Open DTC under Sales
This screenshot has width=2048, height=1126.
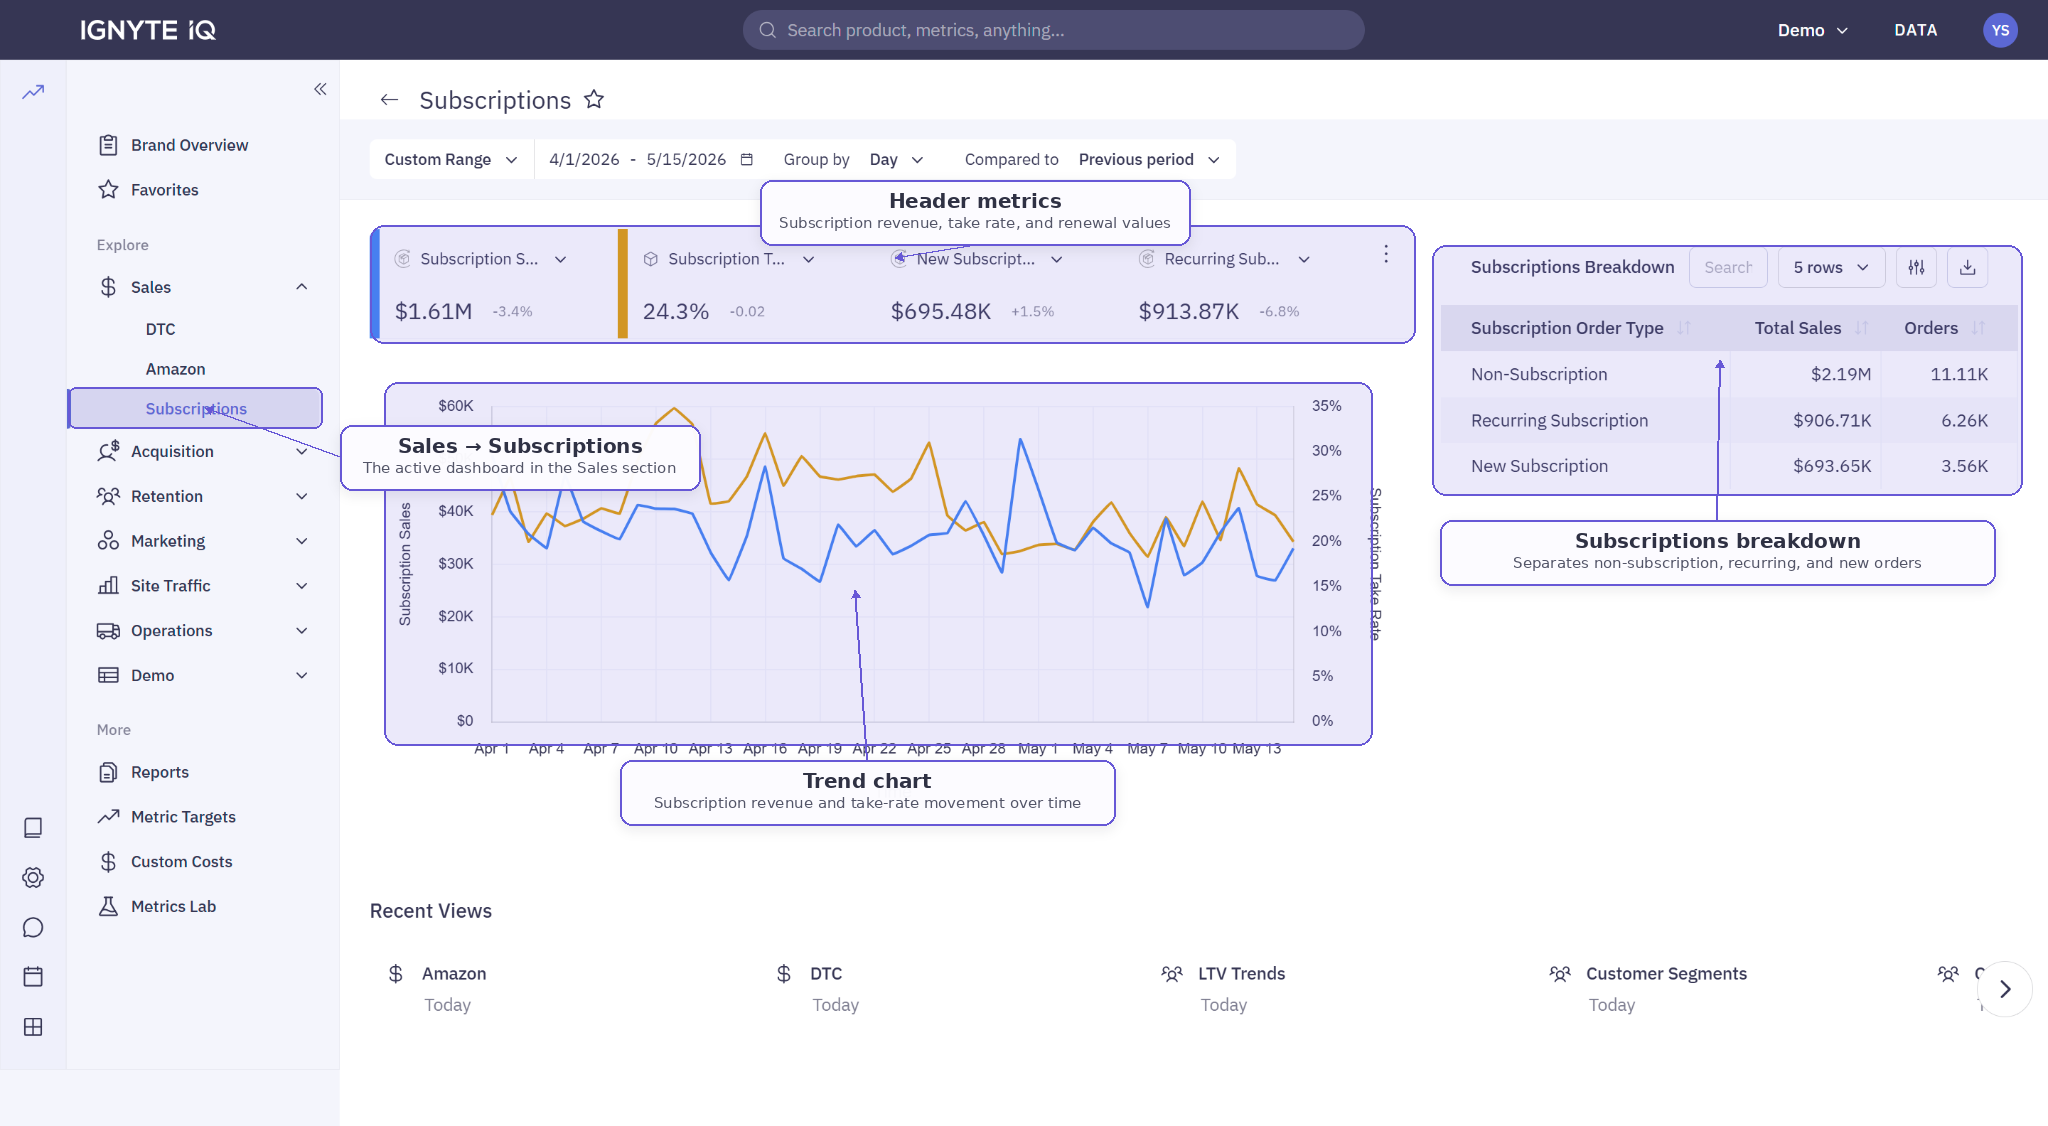click(x=160, y=329)
